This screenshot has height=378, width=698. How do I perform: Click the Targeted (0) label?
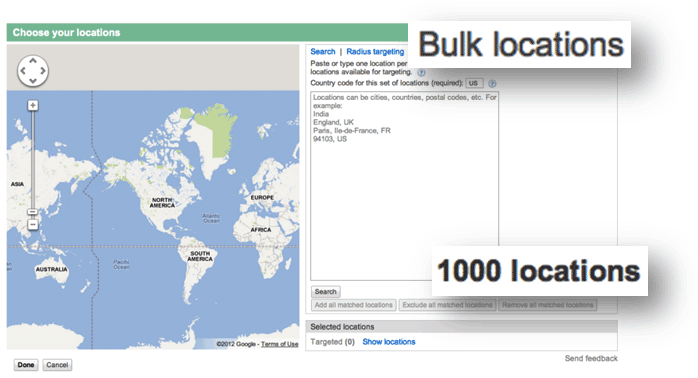[333, 342]
